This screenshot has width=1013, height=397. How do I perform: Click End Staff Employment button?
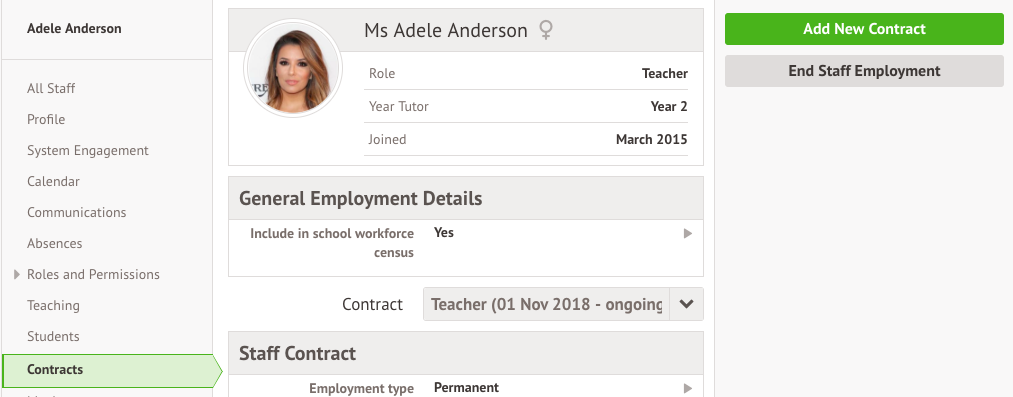point(864,71)
